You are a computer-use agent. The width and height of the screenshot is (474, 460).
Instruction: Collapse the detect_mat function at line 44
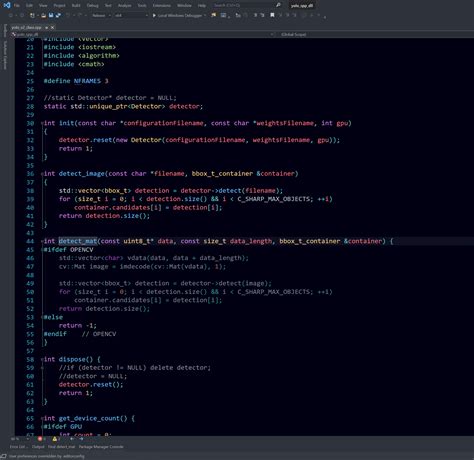coord(42,241)
